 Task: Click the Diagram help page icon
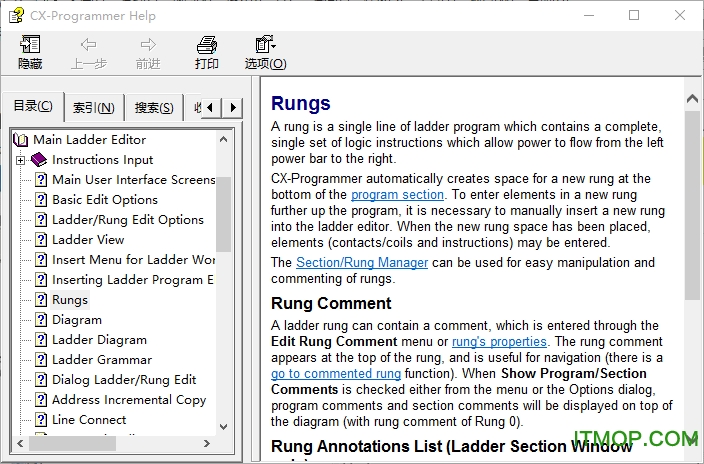point(41,320)
